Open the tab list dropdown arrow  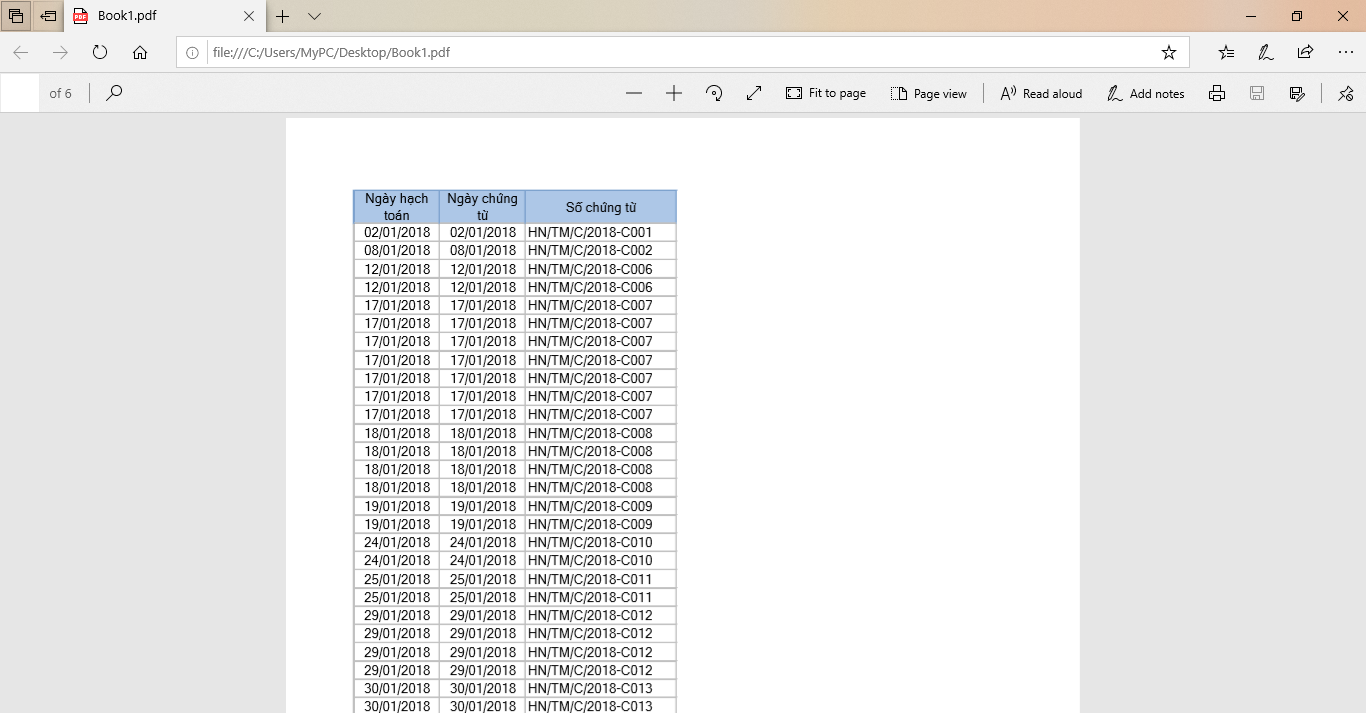(314, 17)
